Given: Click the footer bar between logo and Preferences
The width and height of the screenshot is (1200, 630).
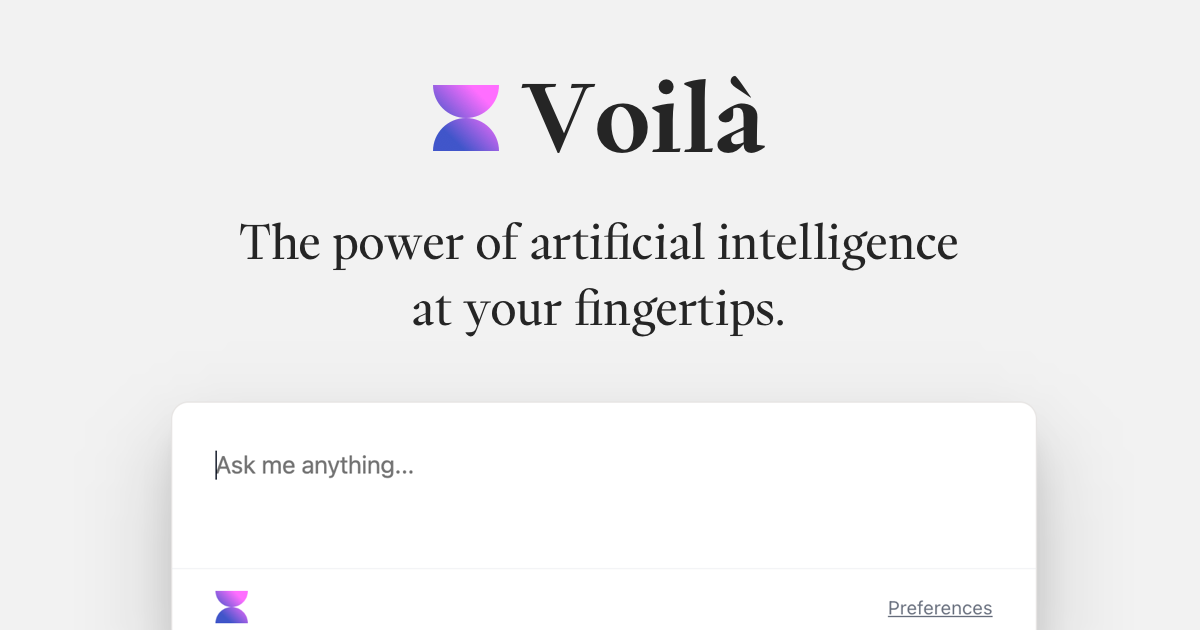Looking at the screenshot, I should coord(568,608).
